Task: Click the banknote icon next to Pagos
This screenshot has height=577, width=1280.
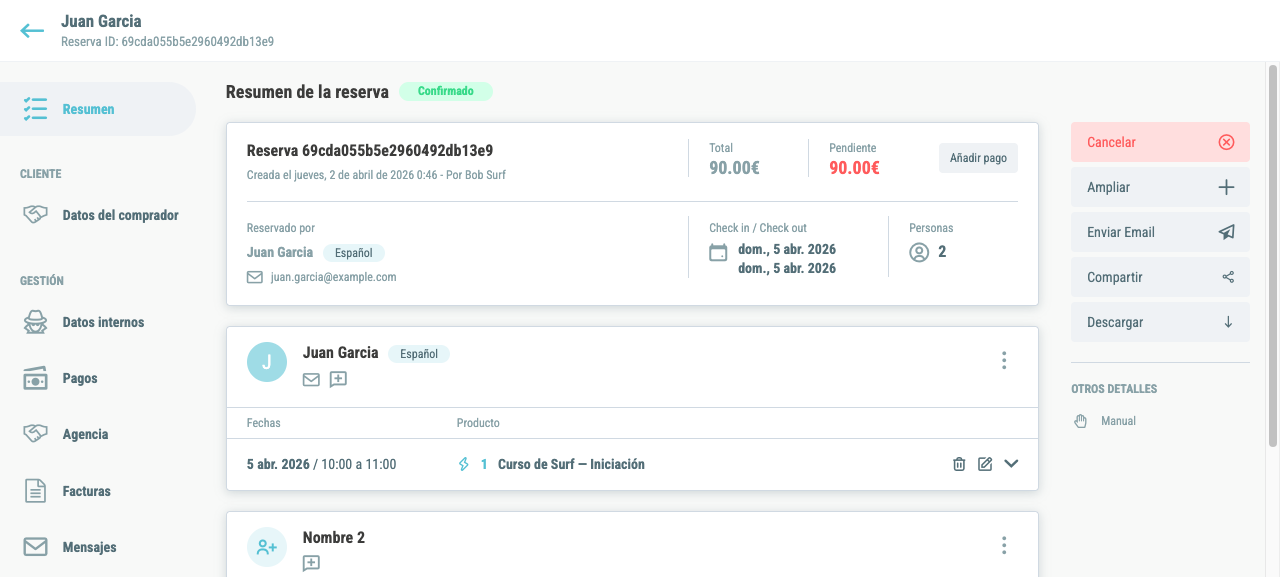Action: point(36,378)
